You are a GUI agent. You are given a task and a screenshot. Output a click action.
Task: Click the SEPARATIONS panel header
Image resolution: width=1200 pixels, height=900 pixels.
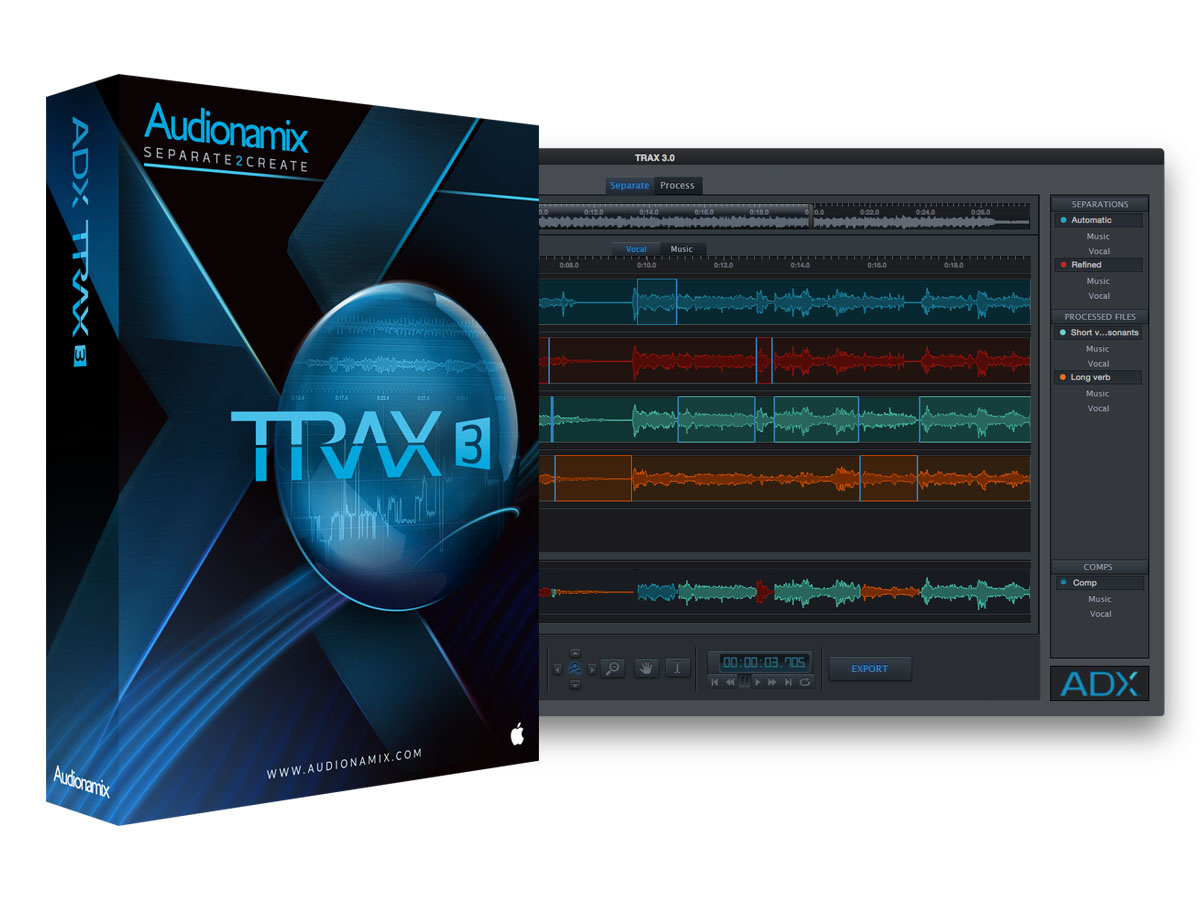pyautogui.click(x=1099, y=204)
